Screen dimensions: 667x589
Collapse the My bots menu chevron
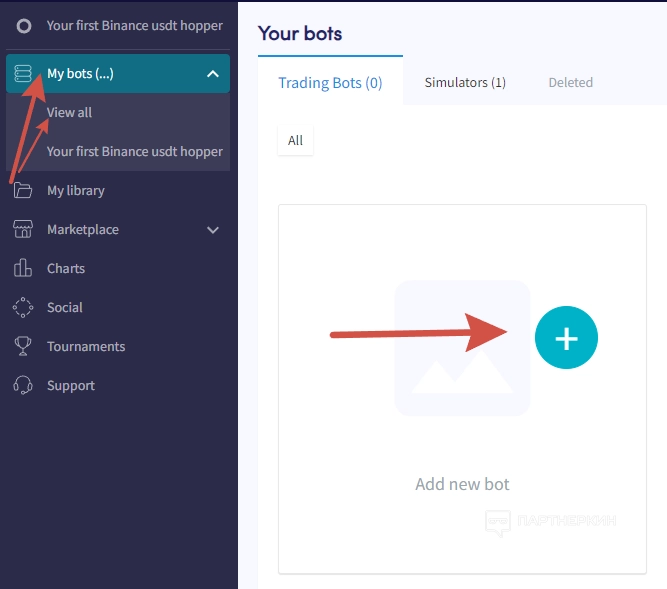(x=212, y=73)
